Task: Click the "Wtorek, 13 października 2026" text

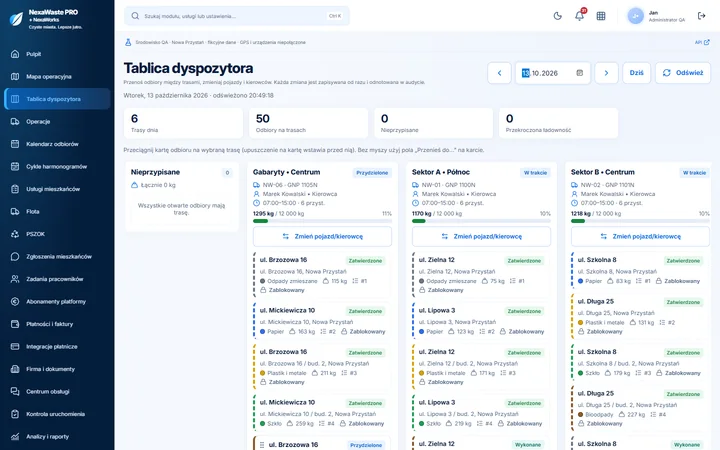Action: tap(166, 96)
